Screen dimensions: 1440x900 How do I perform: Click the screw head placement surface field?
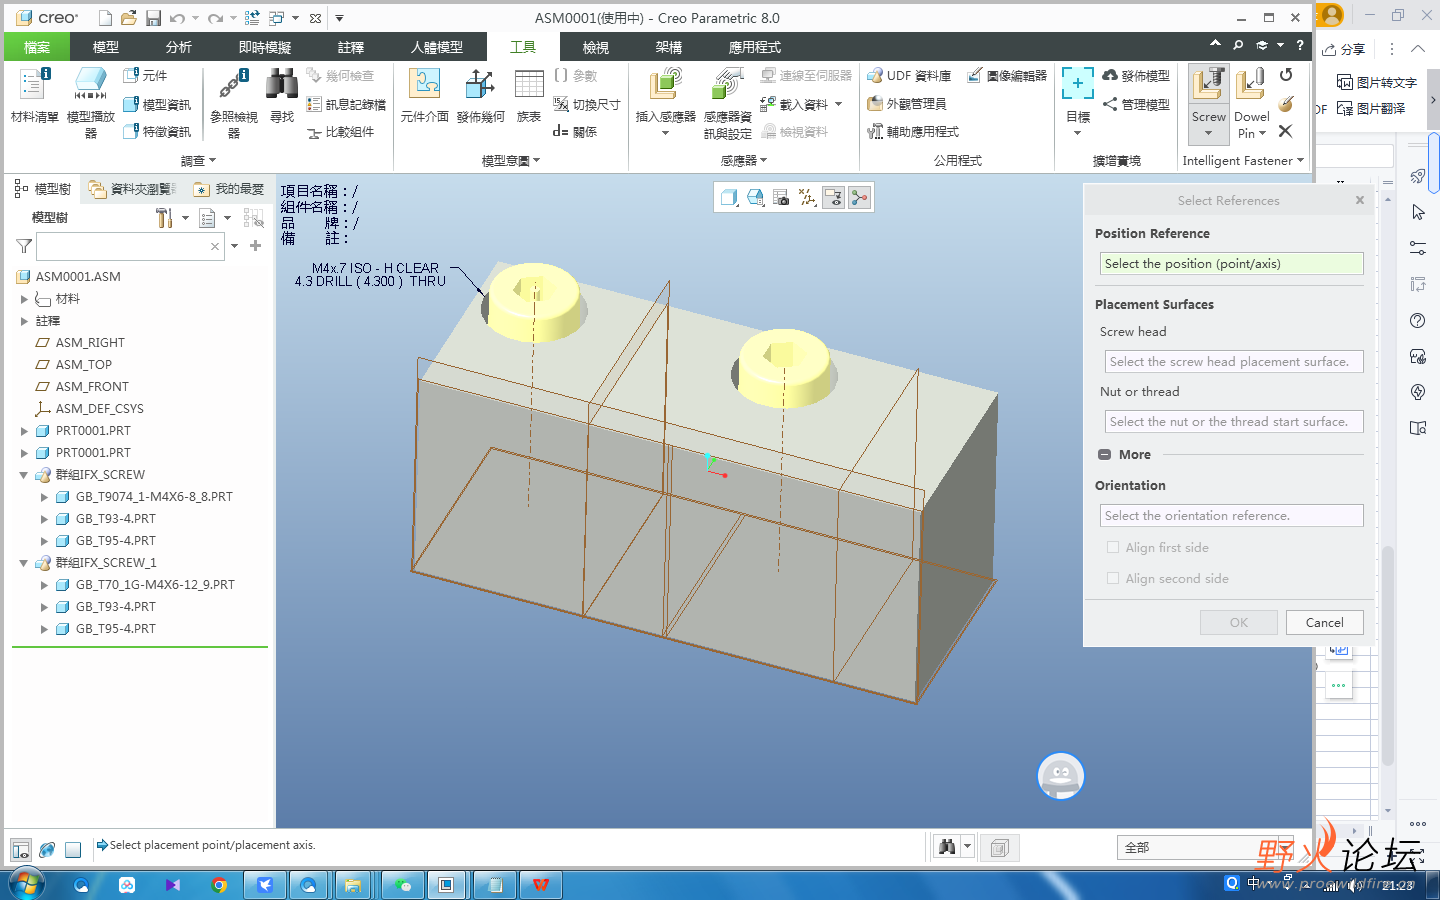click(1234, 362)
